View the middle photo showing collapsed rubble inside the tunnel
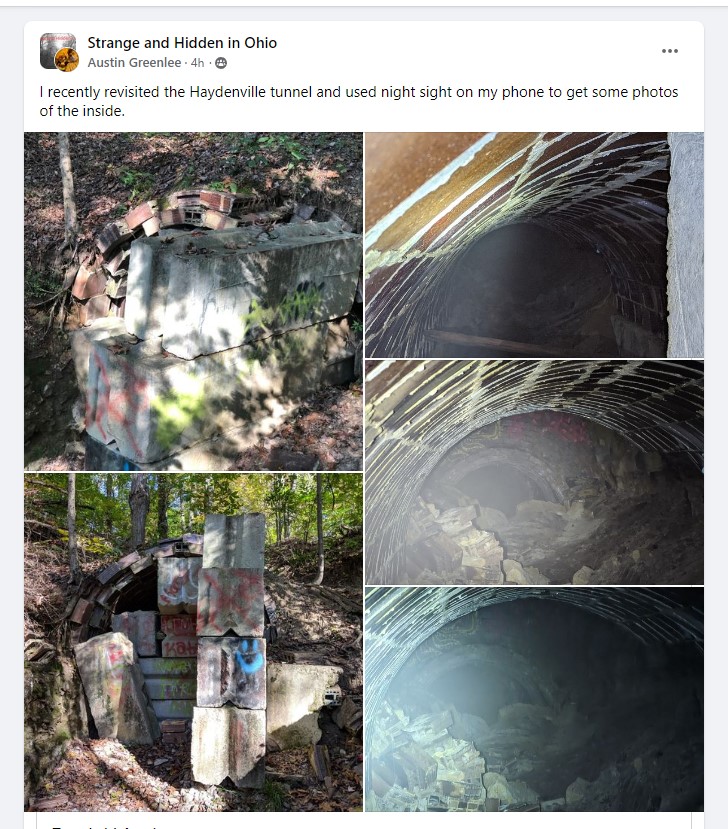 pyautogui.click(x=535, y=472)
